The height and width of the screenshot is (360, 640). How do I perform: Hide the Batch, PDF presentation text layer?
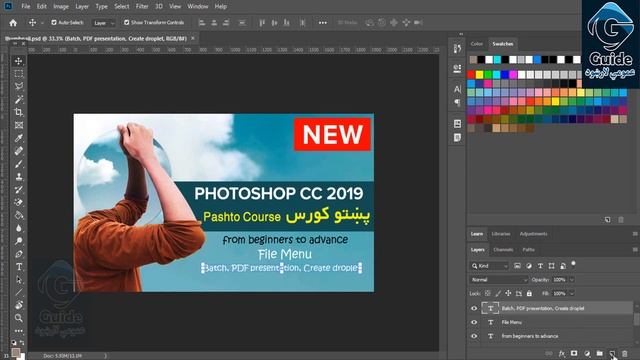pos(474,308)
